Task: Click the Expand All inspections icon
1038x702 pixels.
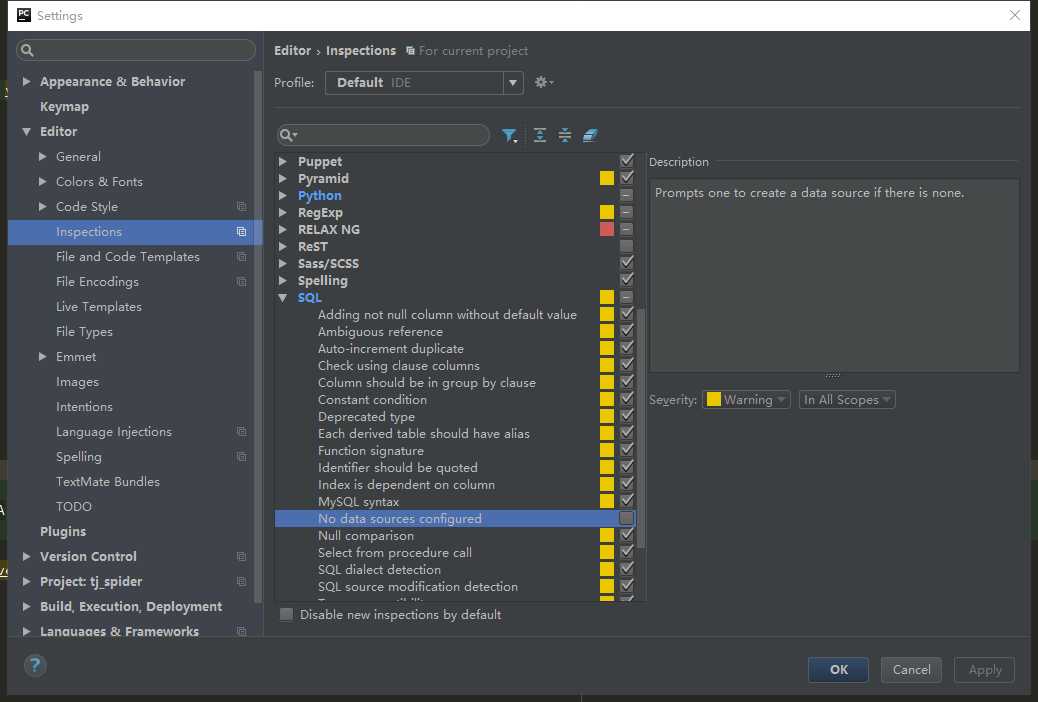Action: coord(540,136)
